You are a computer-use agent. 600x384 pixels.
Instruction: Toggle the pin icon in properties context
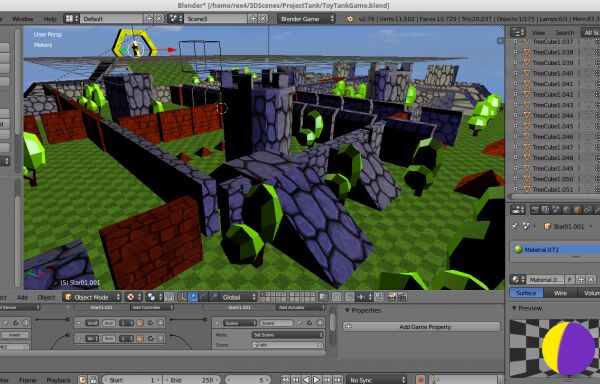tap(515, 226)
